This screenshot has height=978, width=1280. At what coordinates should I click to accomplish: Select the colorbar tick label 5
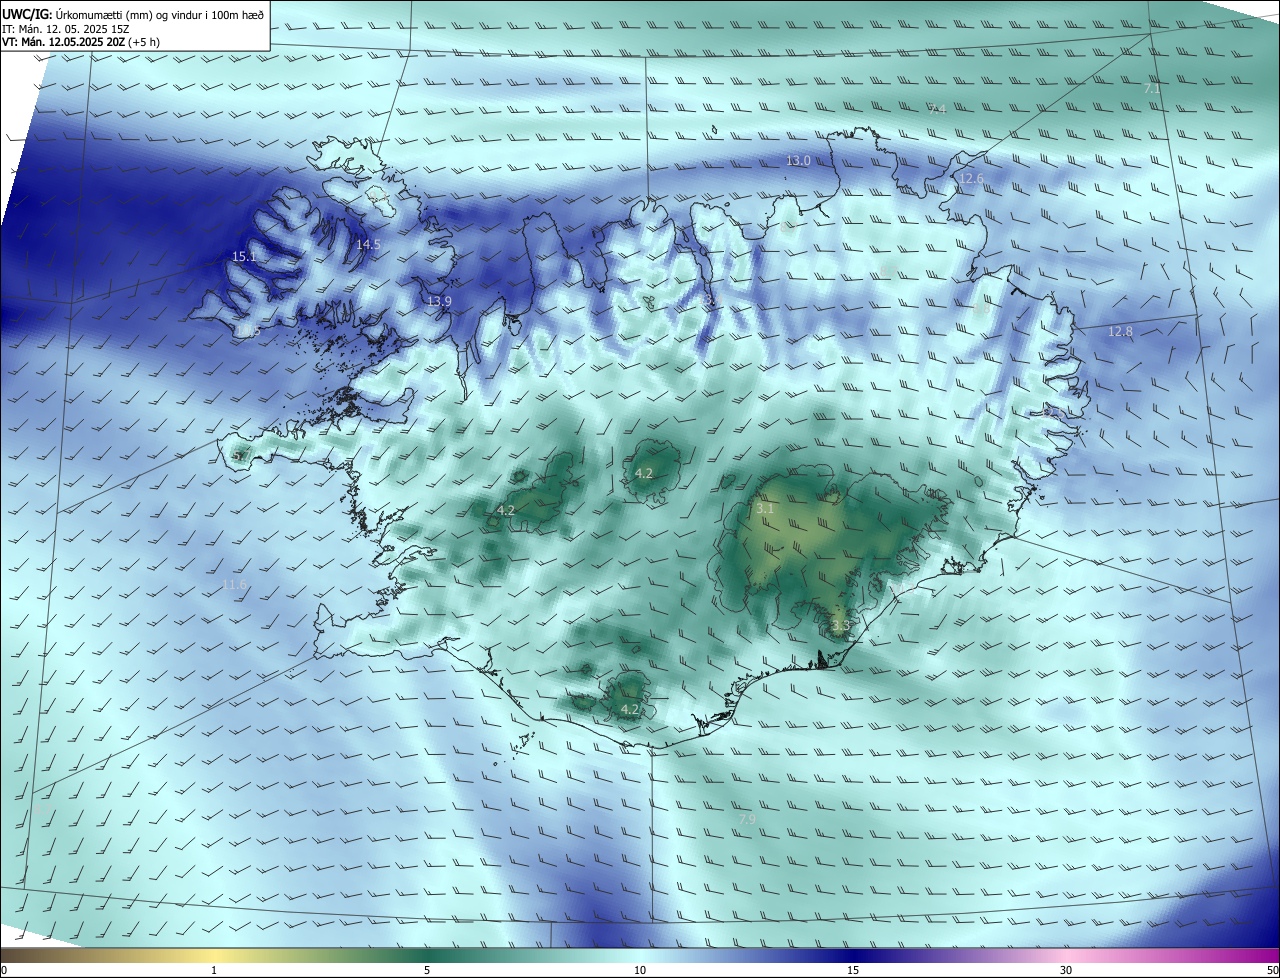(427, 970)
